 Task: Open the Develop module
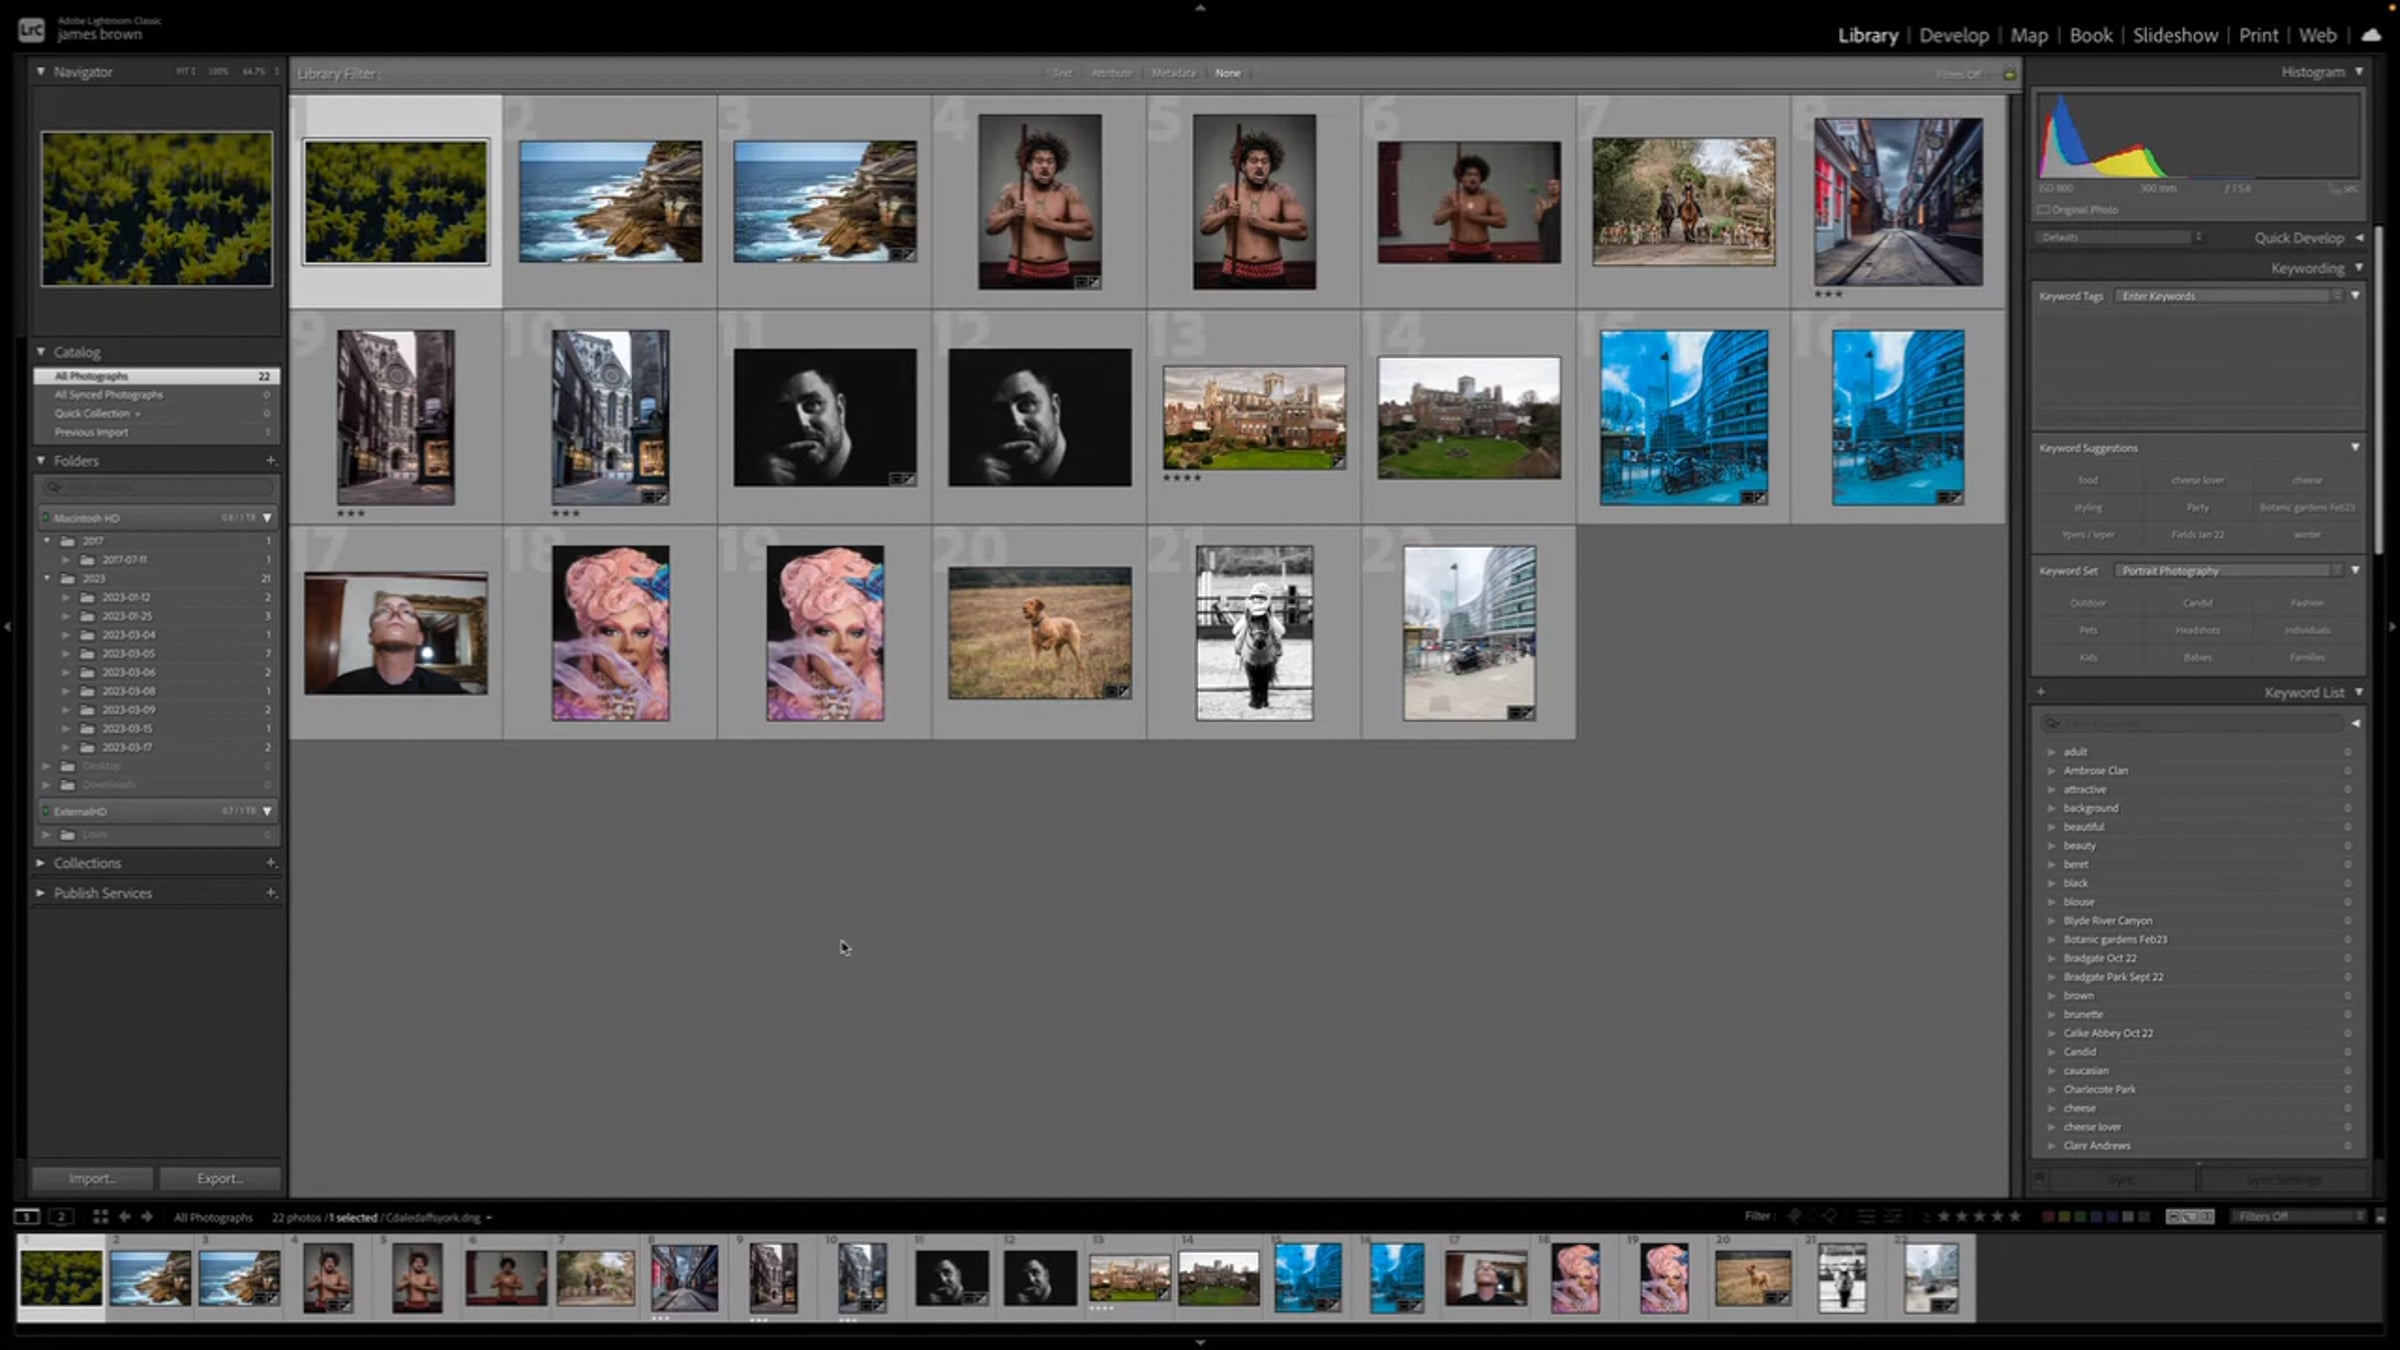click(1953, 35)
